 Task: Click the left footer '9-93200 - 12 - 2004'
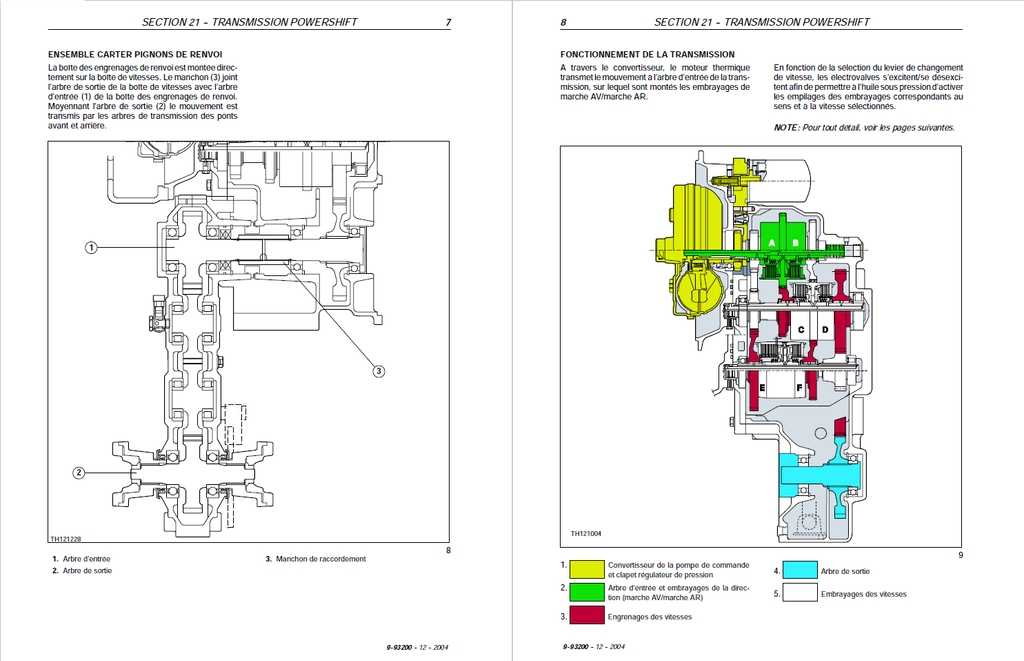point(417,647)
